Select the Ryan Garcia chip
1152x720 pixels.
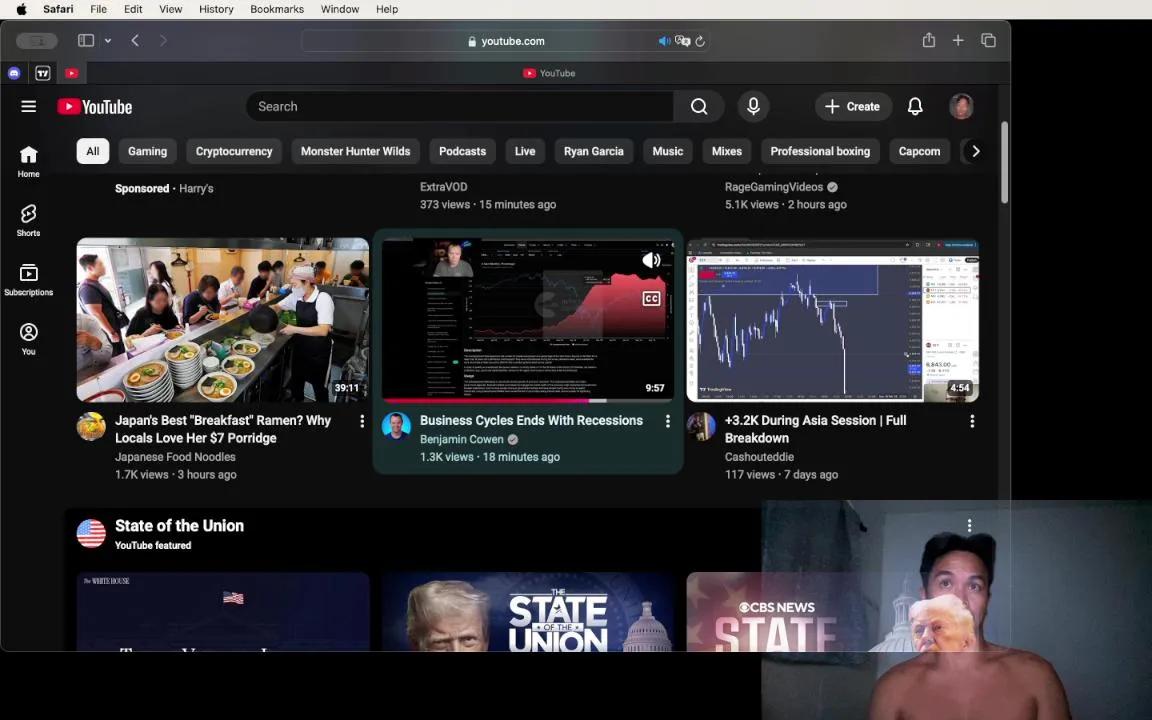click(594, 151)
